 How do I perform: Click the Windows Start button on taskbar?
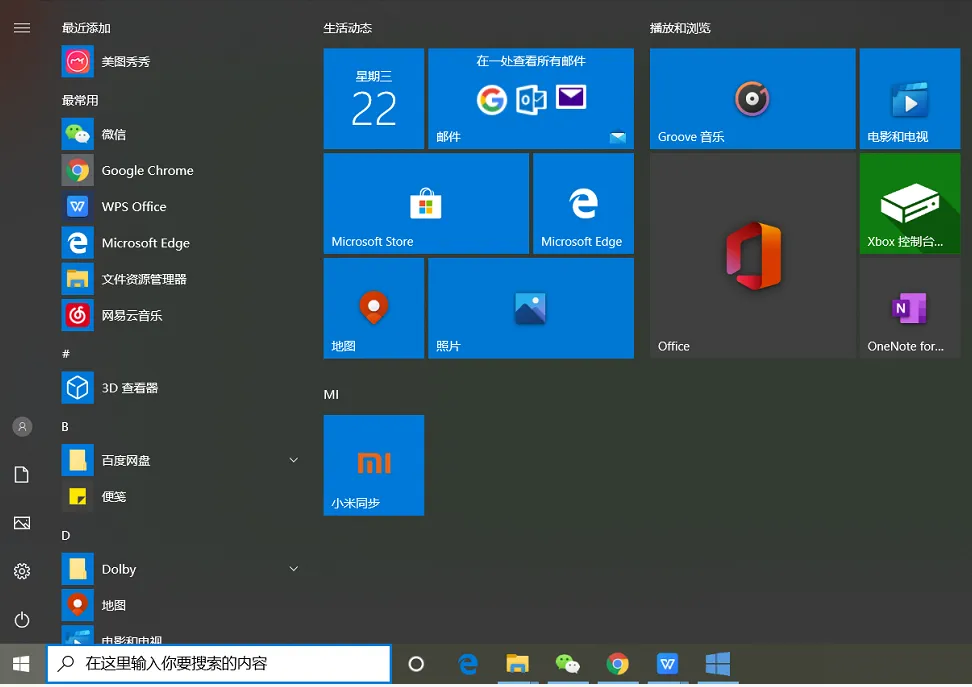pyautogui.click(x=22, y=664)
